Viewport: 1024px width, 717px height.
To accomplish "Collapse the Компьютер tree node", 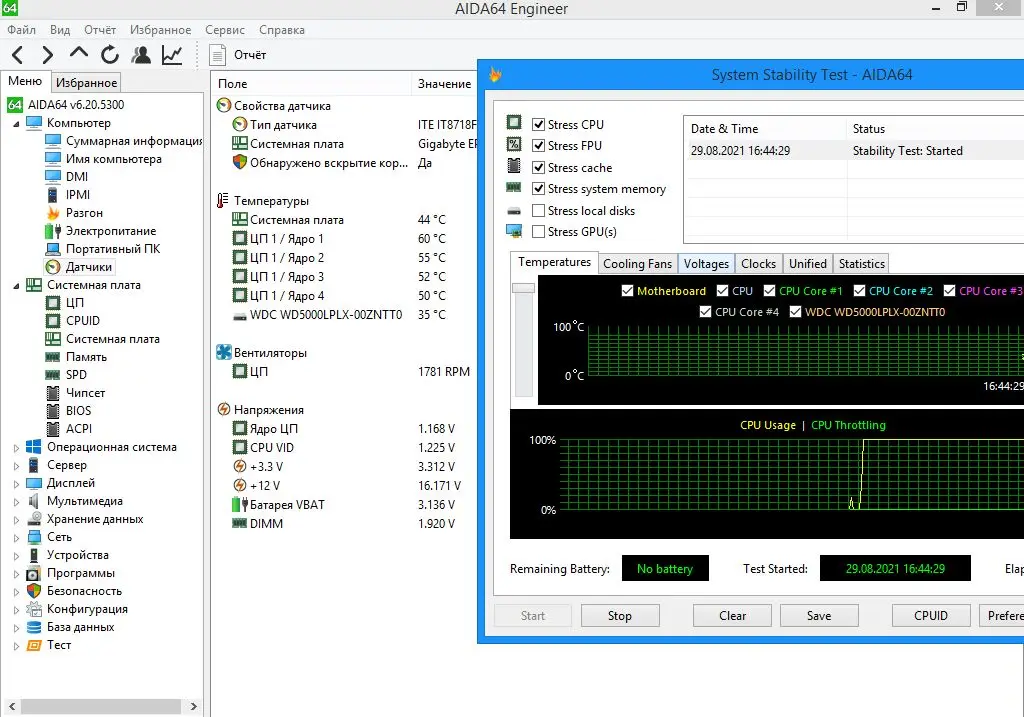I will point(16,123).
